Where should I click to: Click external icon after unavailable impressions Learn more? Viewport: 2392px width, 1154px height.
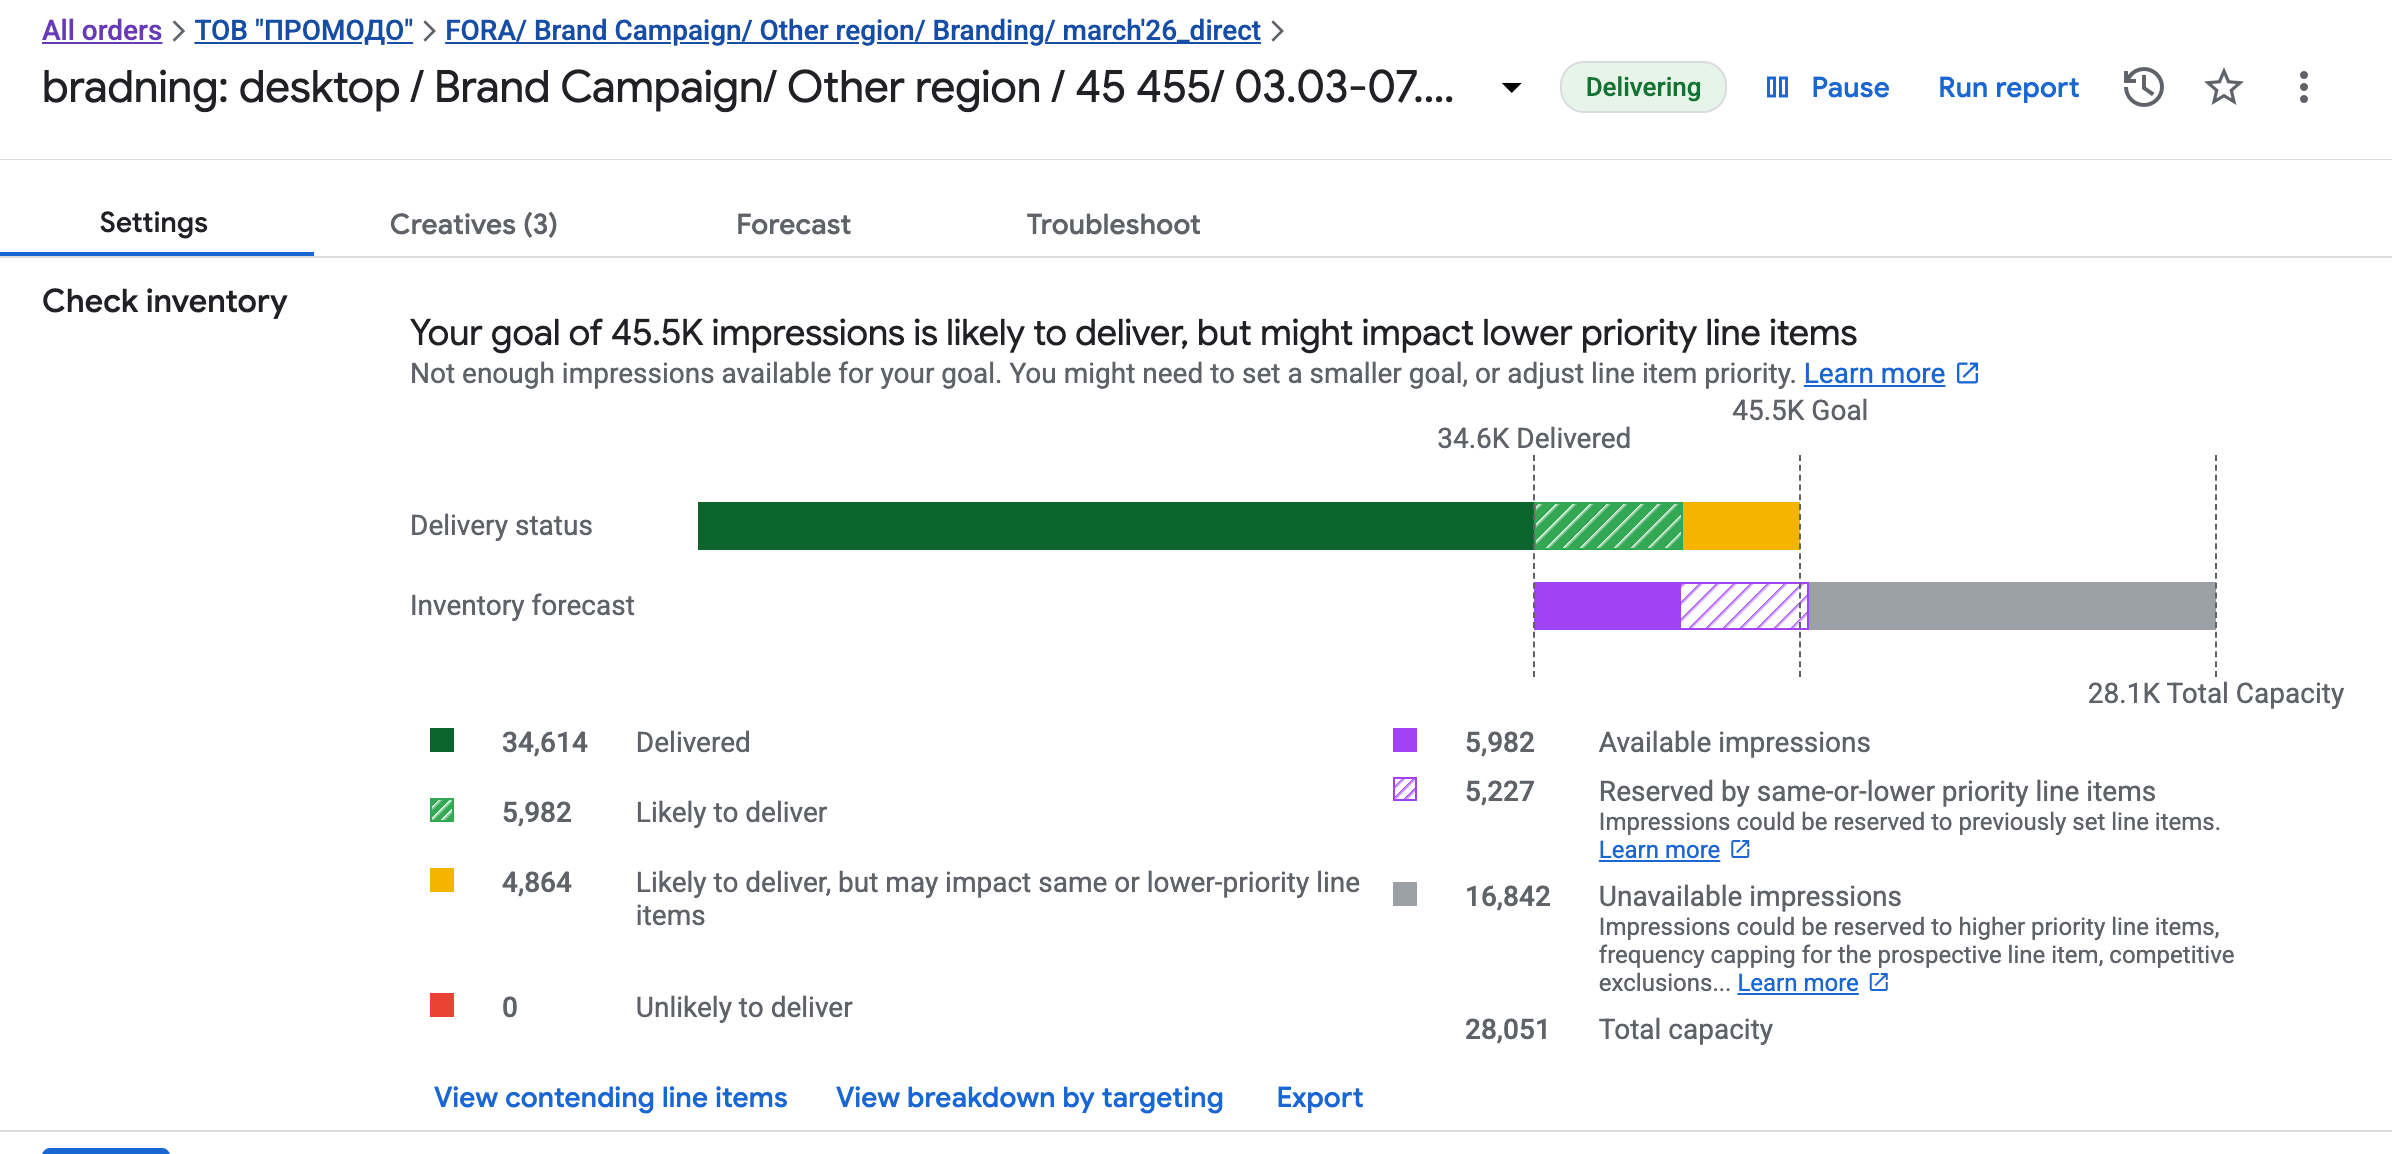pyautogui.click(x=1879, y=982)
